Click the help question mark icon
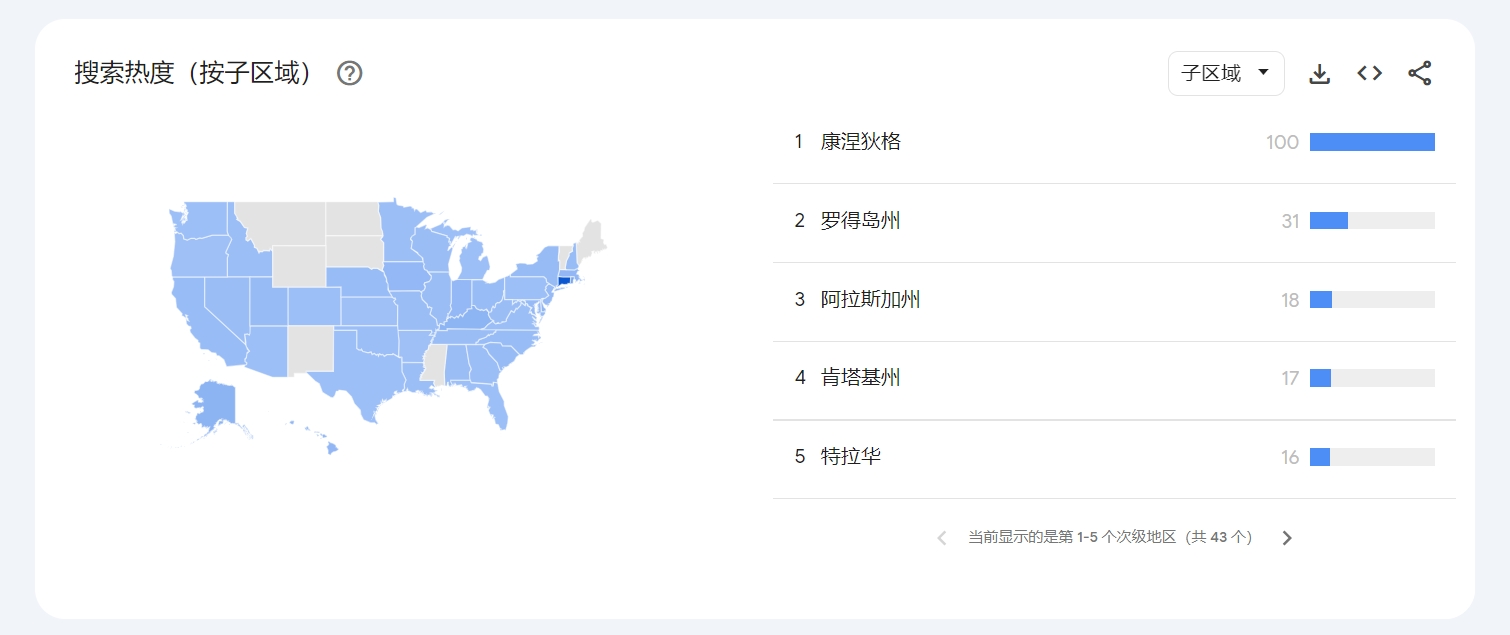 pyautogui.click(x=349, y=73)
